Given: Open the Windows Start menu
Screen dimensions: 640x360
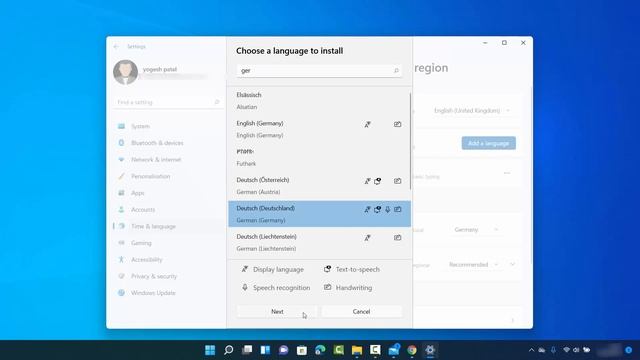Looking at the screenshot, I should (x=210, y=350).
